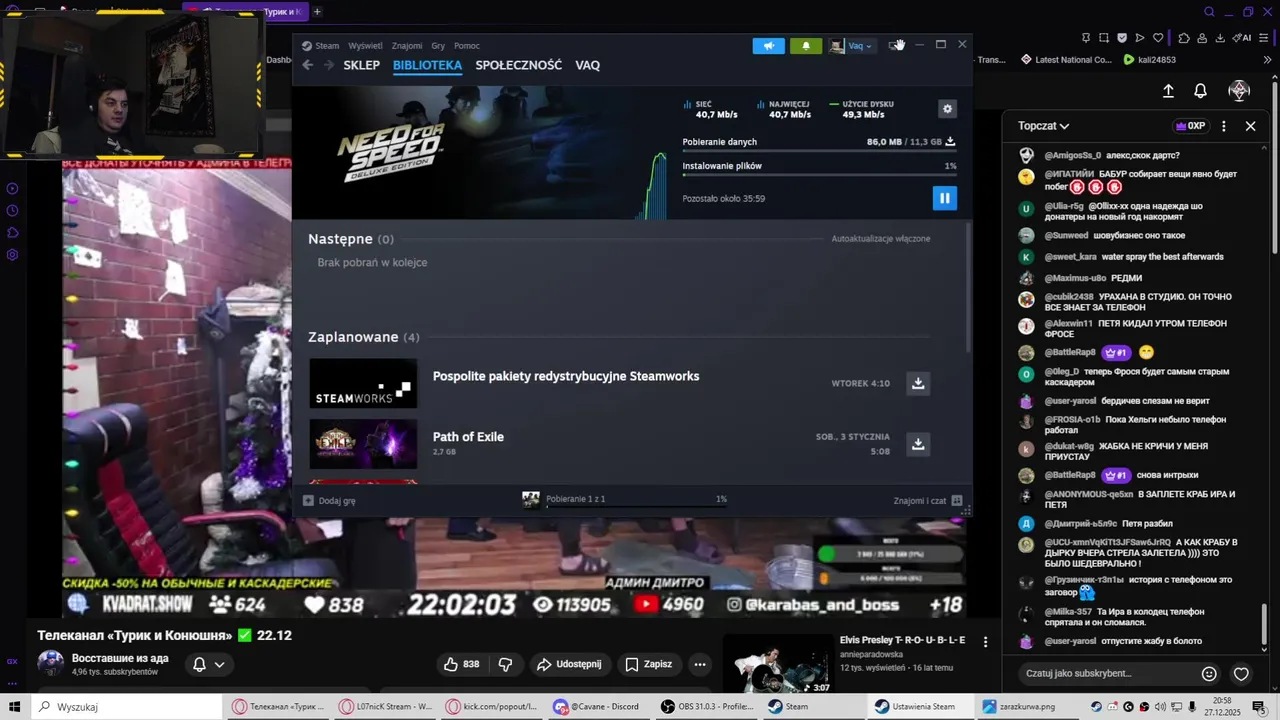1280x720 pixels.
Task: Expand the Vaq account dropdown in Steam
Action: pyautogui.click(x=852, y=46)
